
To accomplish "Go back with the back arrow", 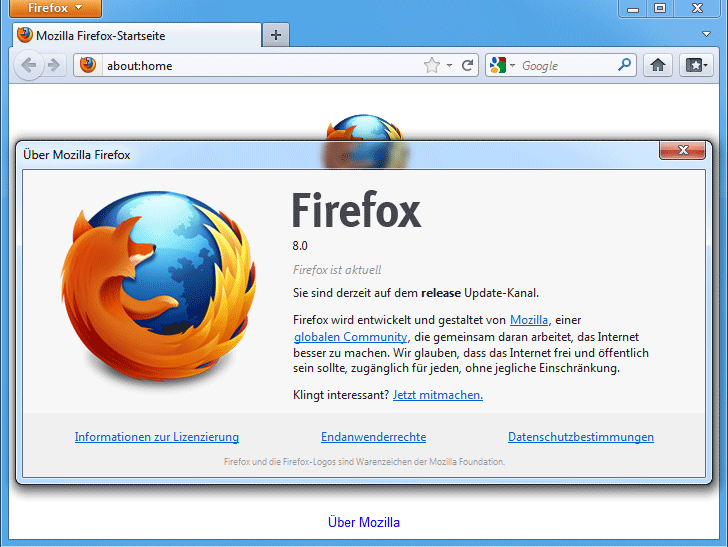I will click(29, 65).
